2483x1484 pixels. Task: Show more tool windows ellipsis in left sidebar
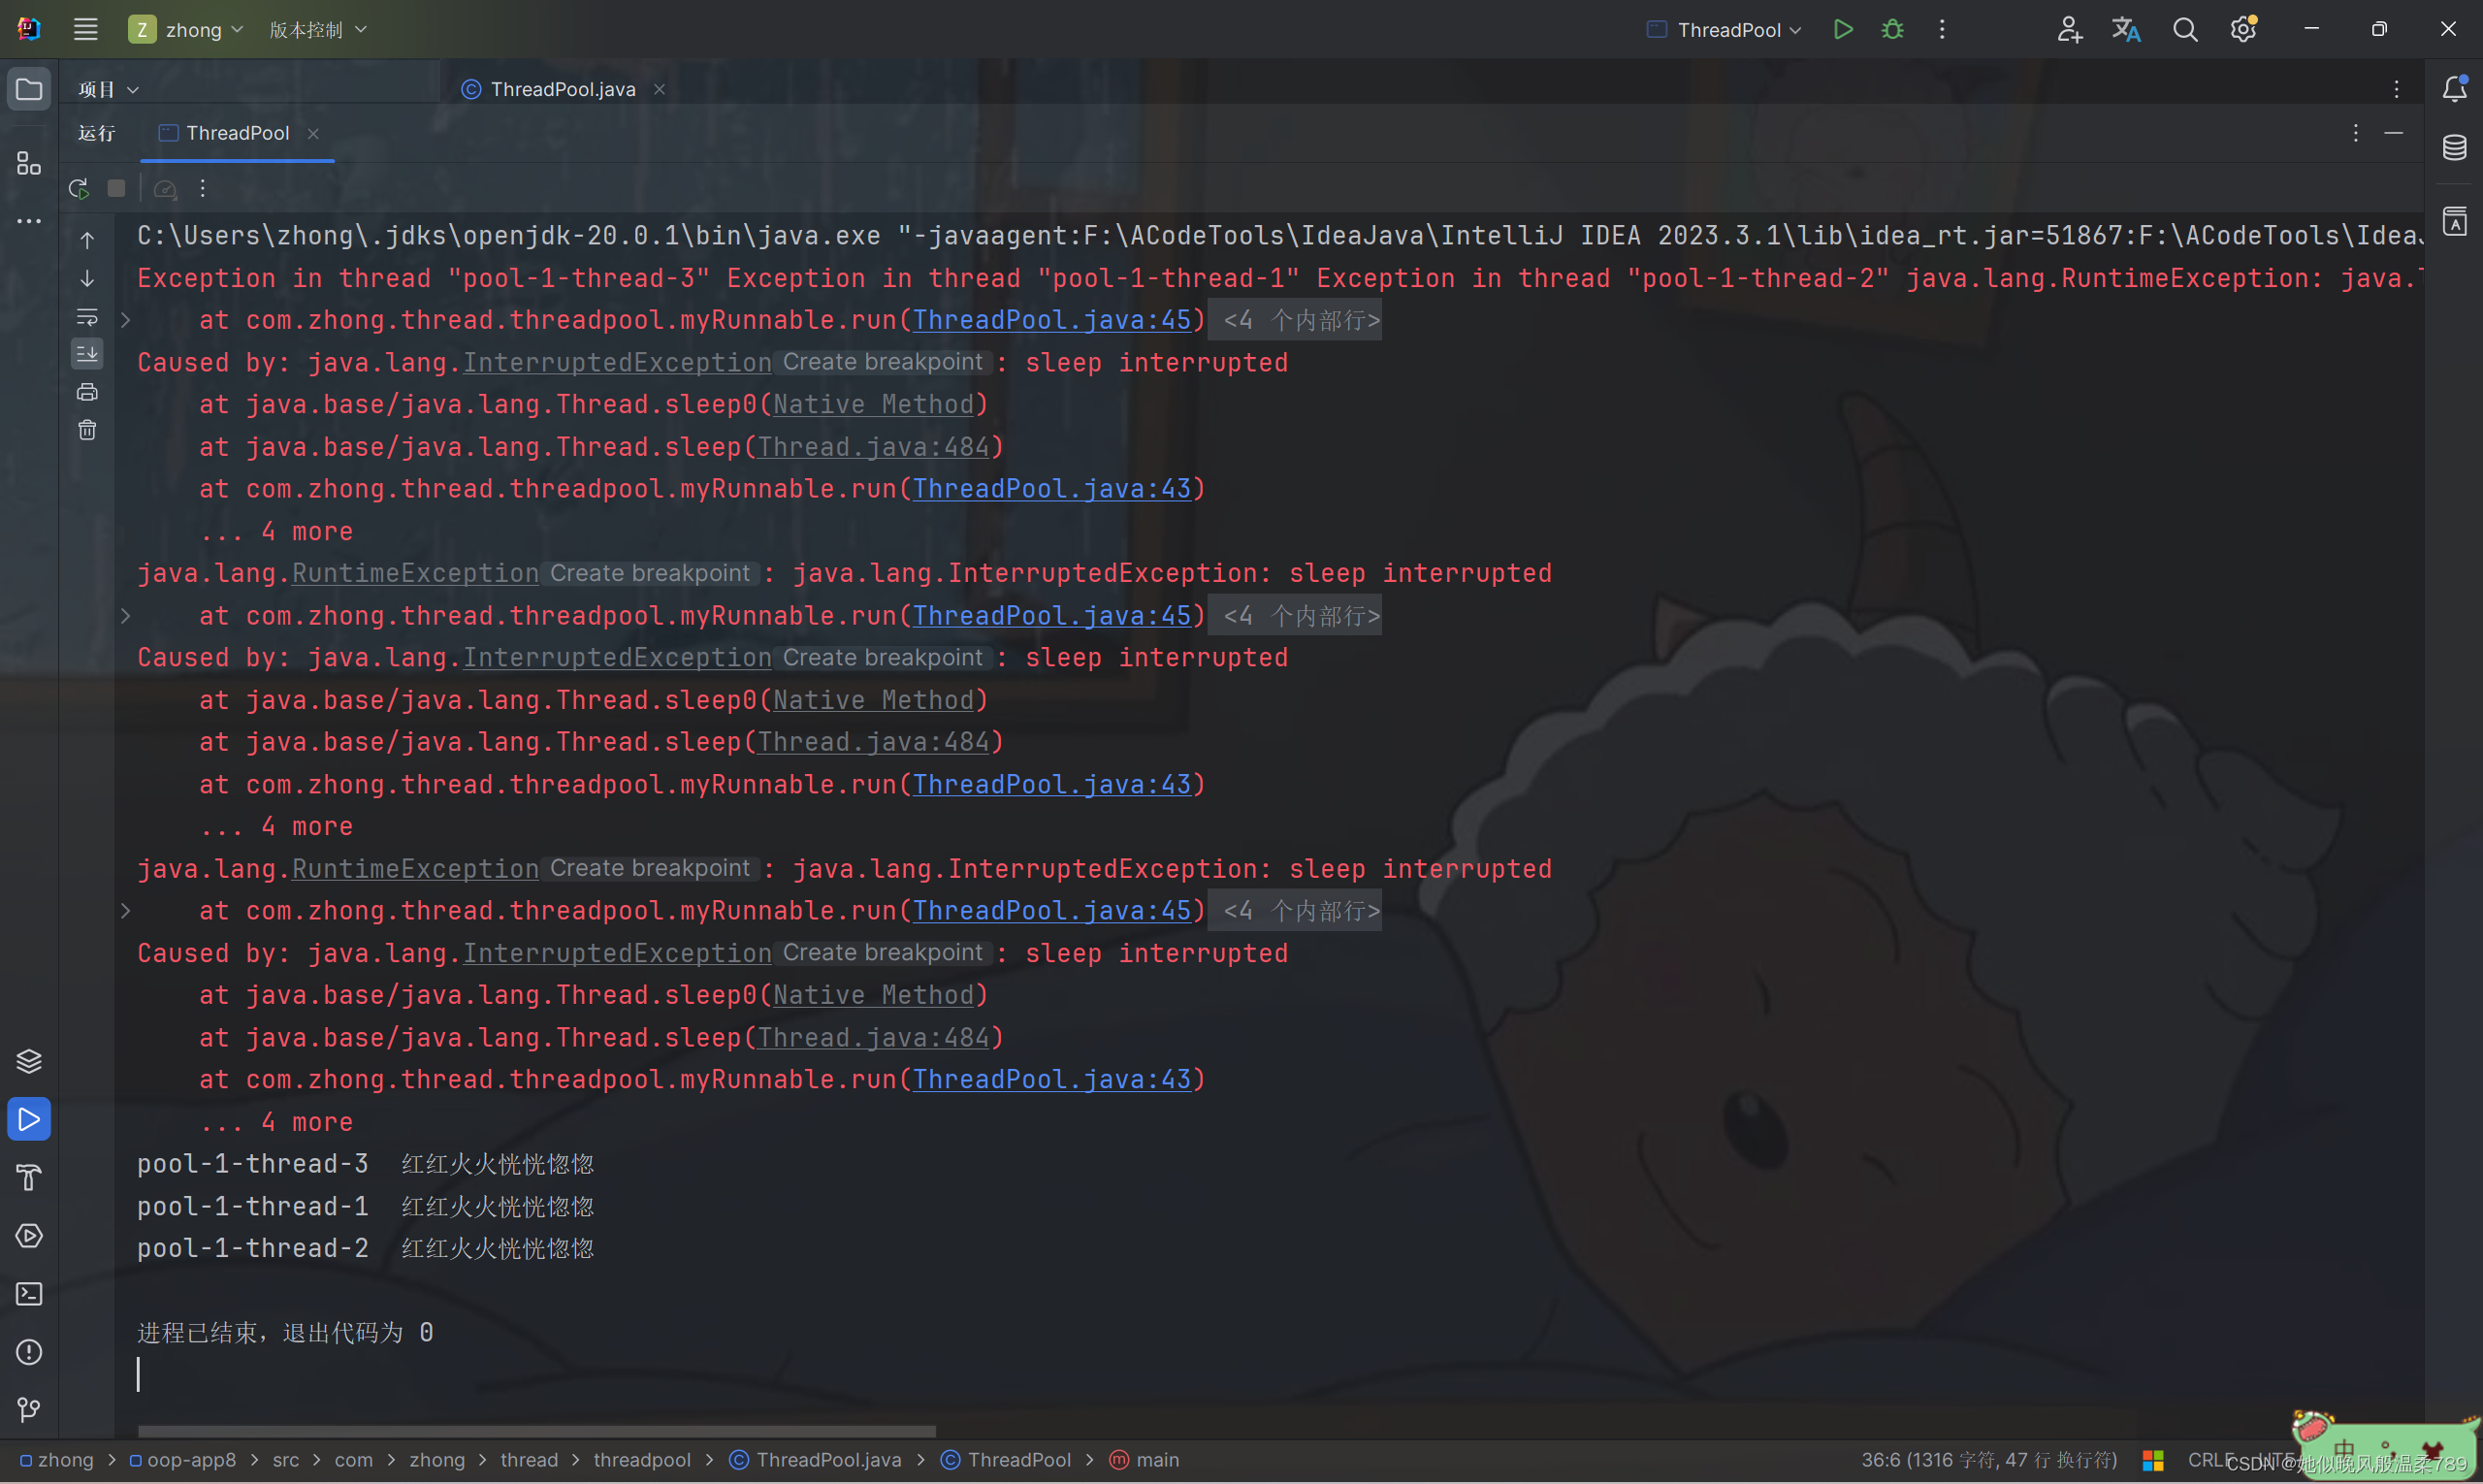pyautogui.click(x=29, y=221)
